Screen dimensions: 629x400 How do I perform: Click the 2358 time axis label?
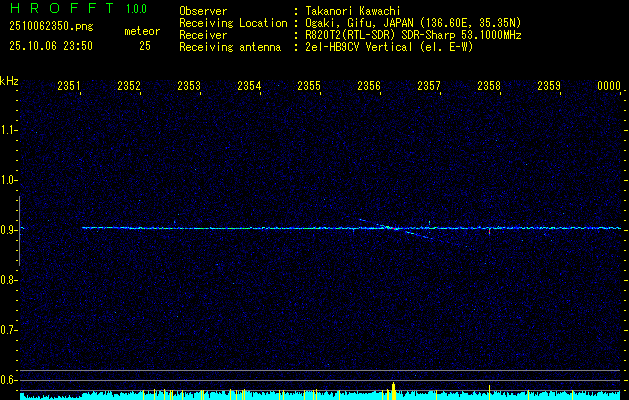489,86
